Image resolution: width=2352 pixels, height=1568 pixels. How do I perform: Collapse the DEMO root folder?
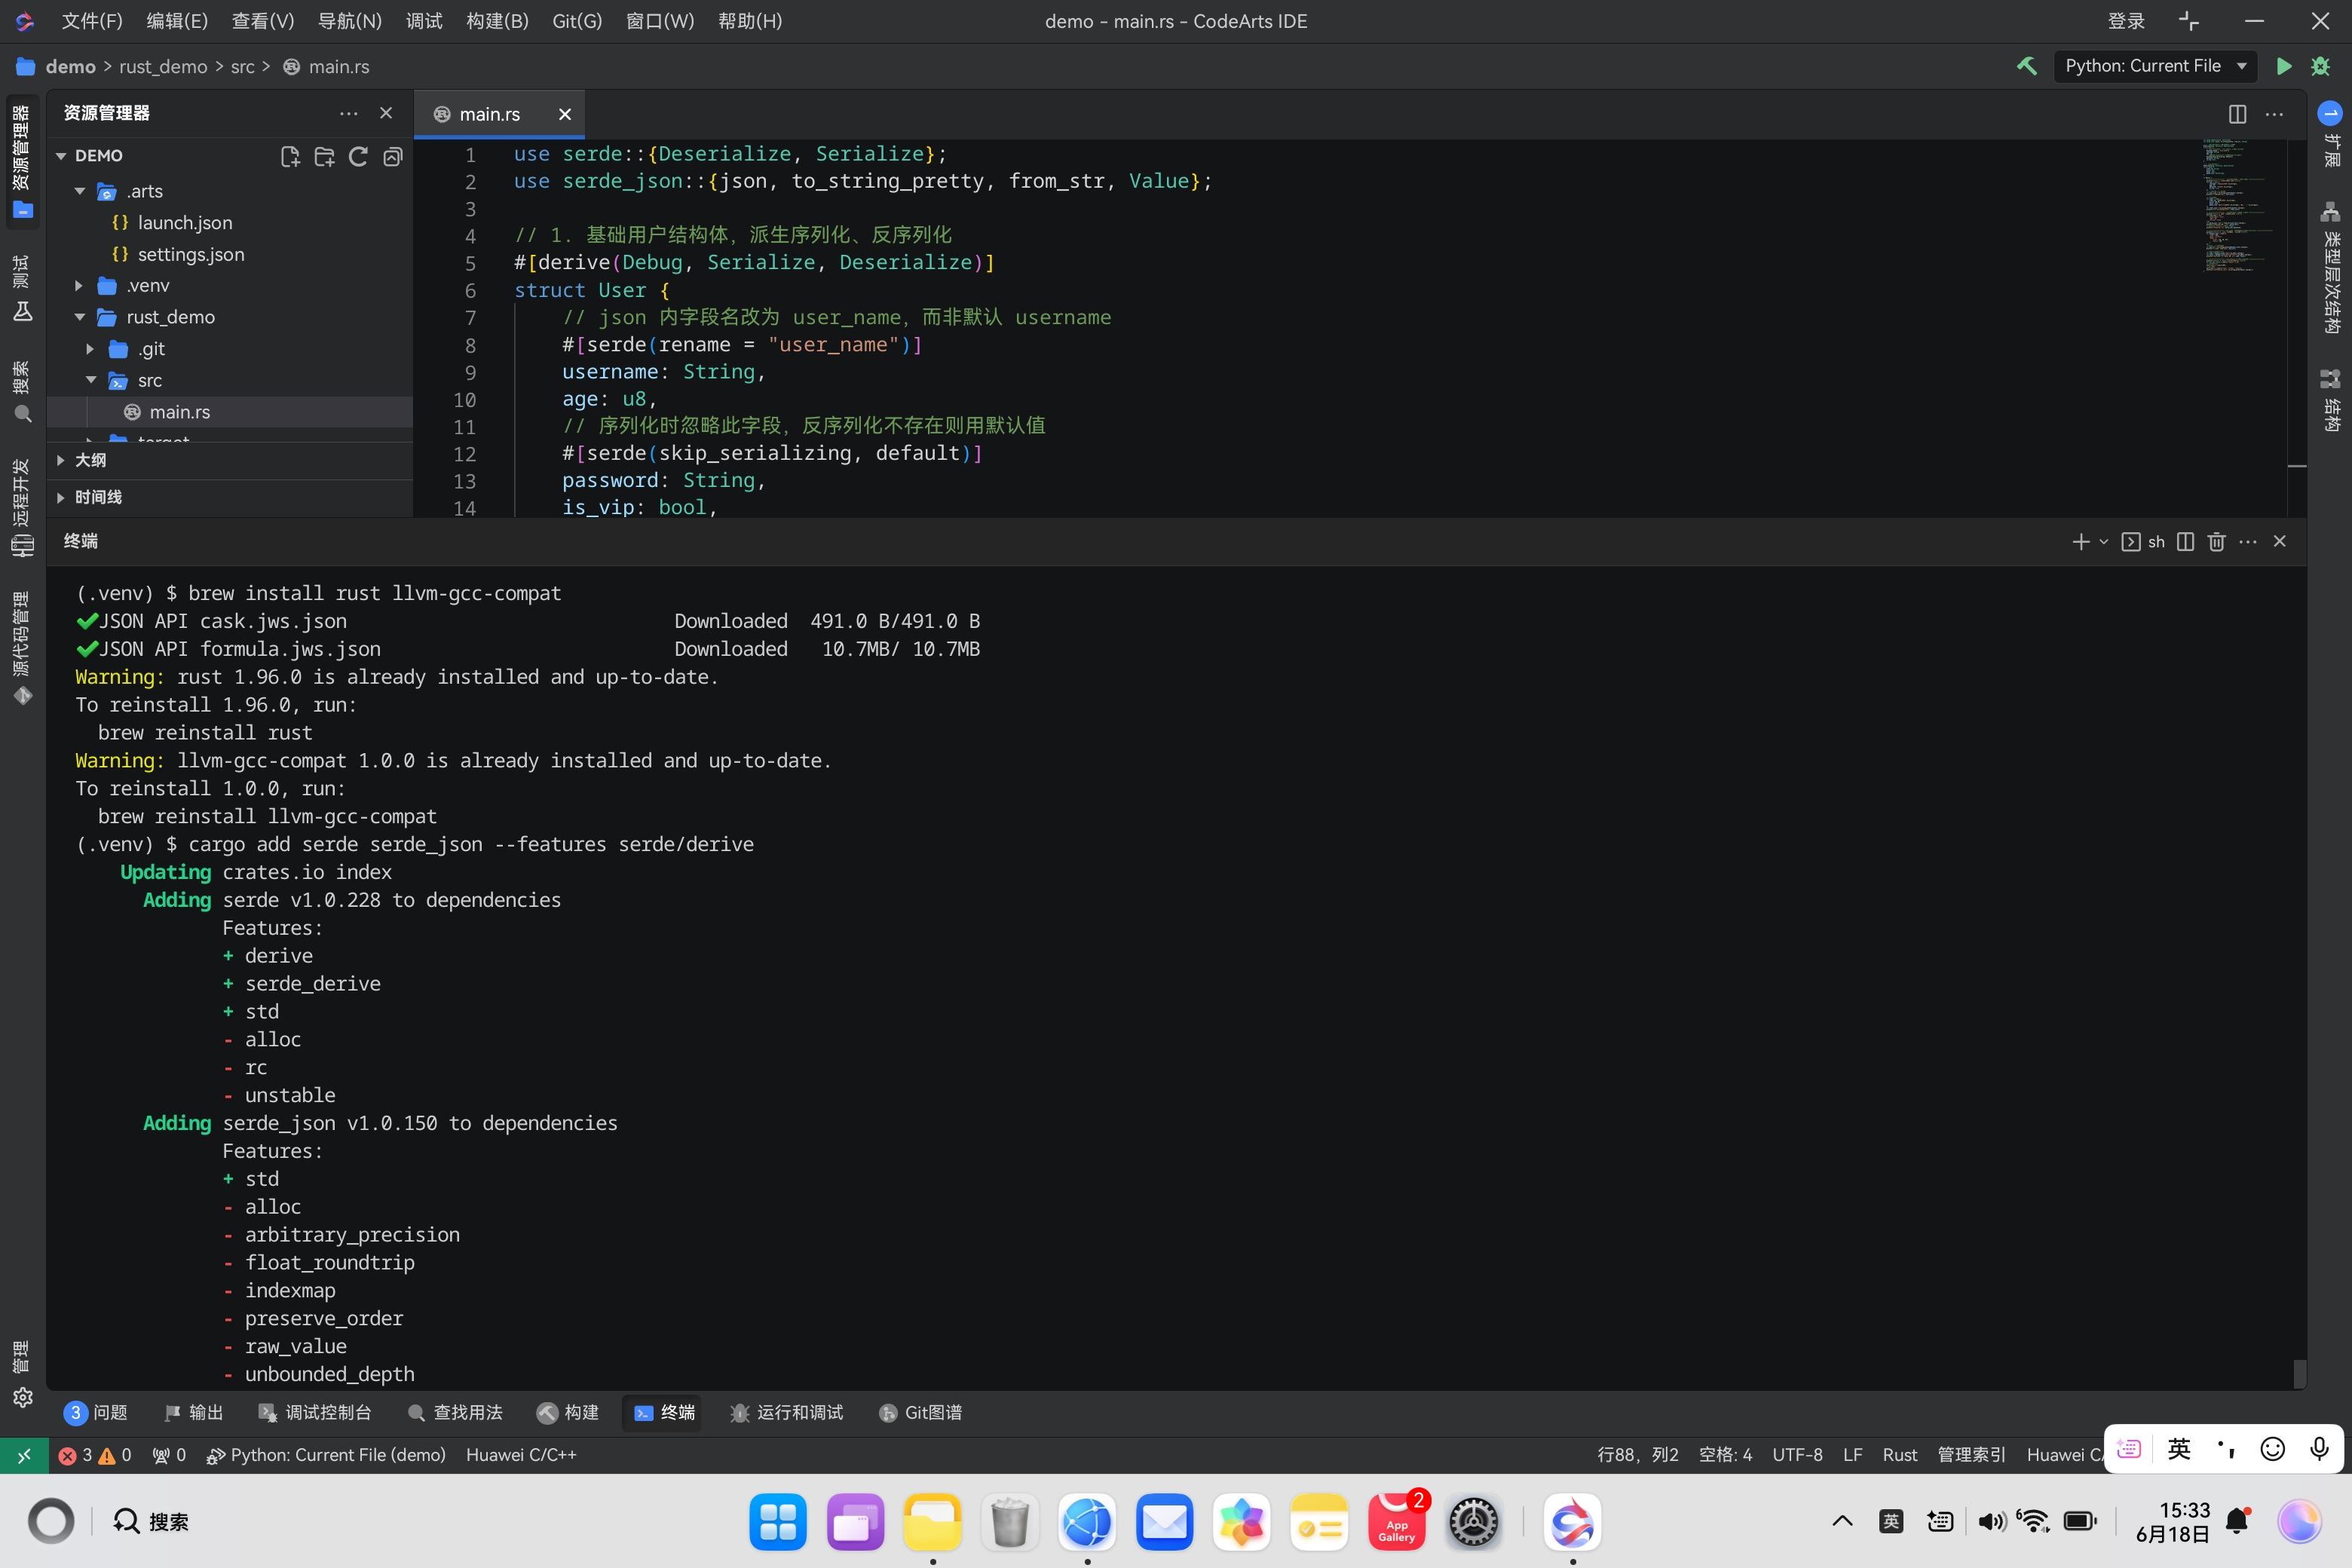pyautogui.click(x=61, y=156)
